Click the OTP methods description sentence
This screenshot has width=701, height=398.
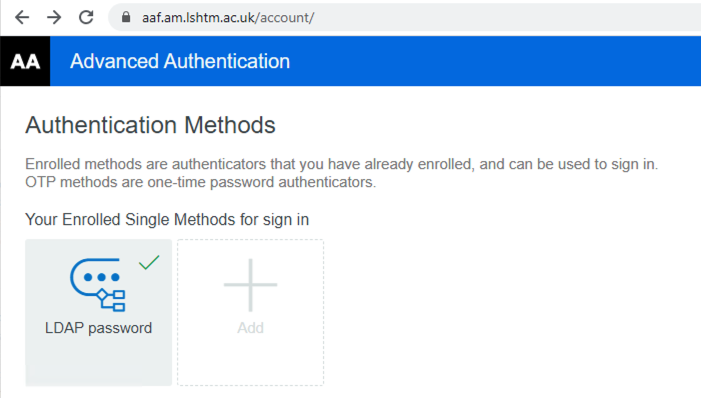[x=201, y=182]
